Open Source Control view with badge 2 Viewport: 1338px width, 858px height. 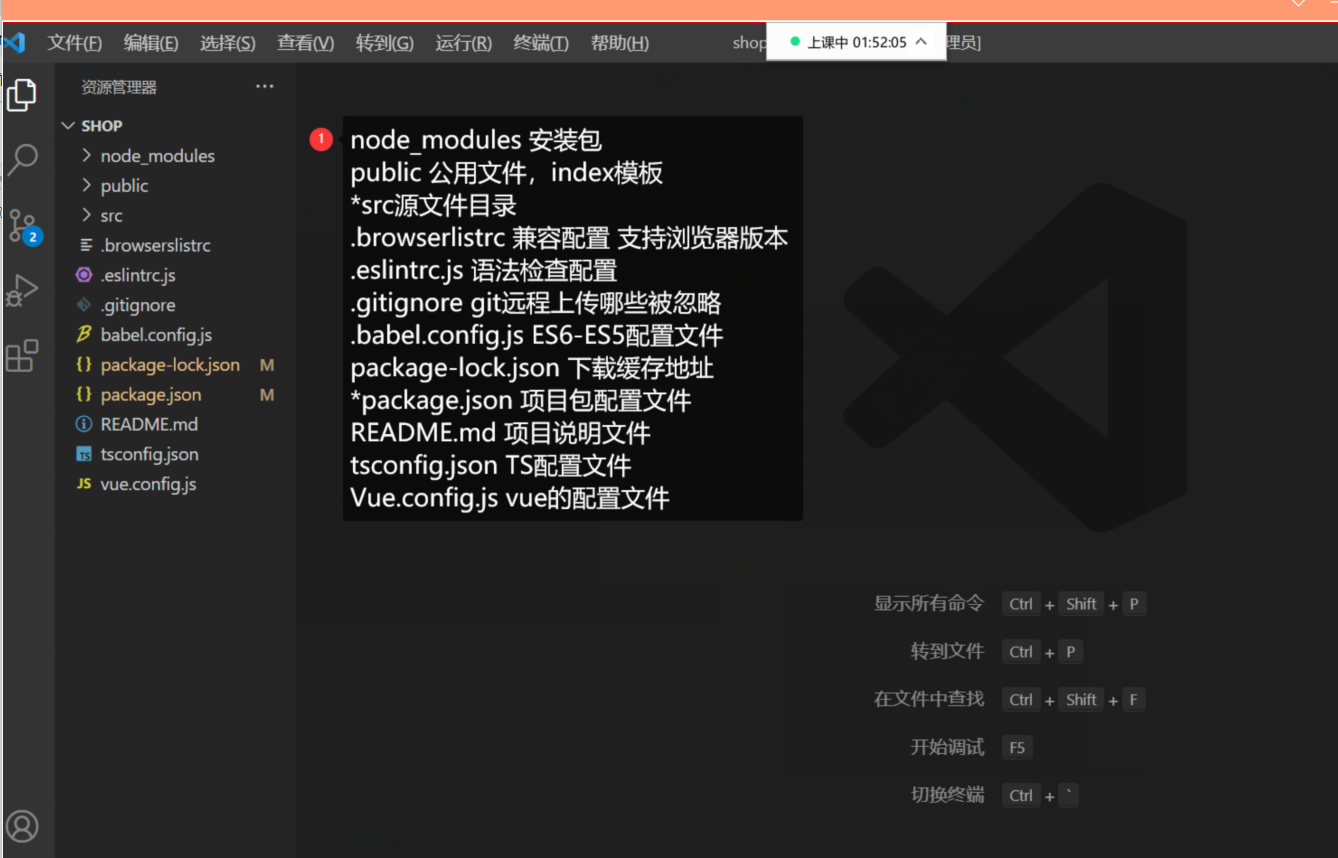pyautogui.click(x=24, y=227)
